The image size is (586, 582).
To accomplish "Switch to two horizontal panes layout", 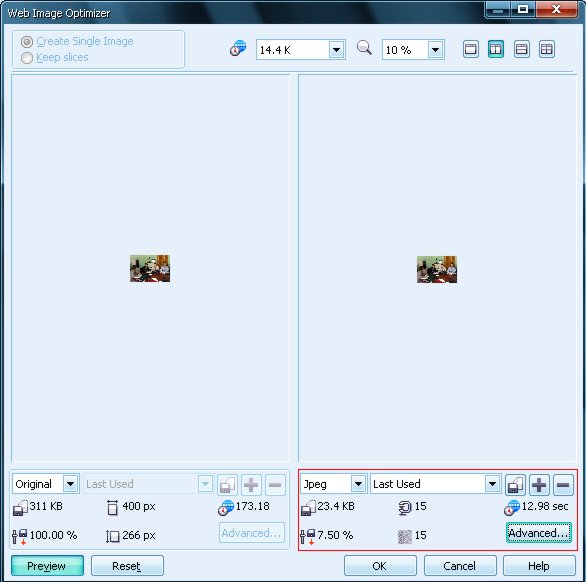I will tap(521, 49).
